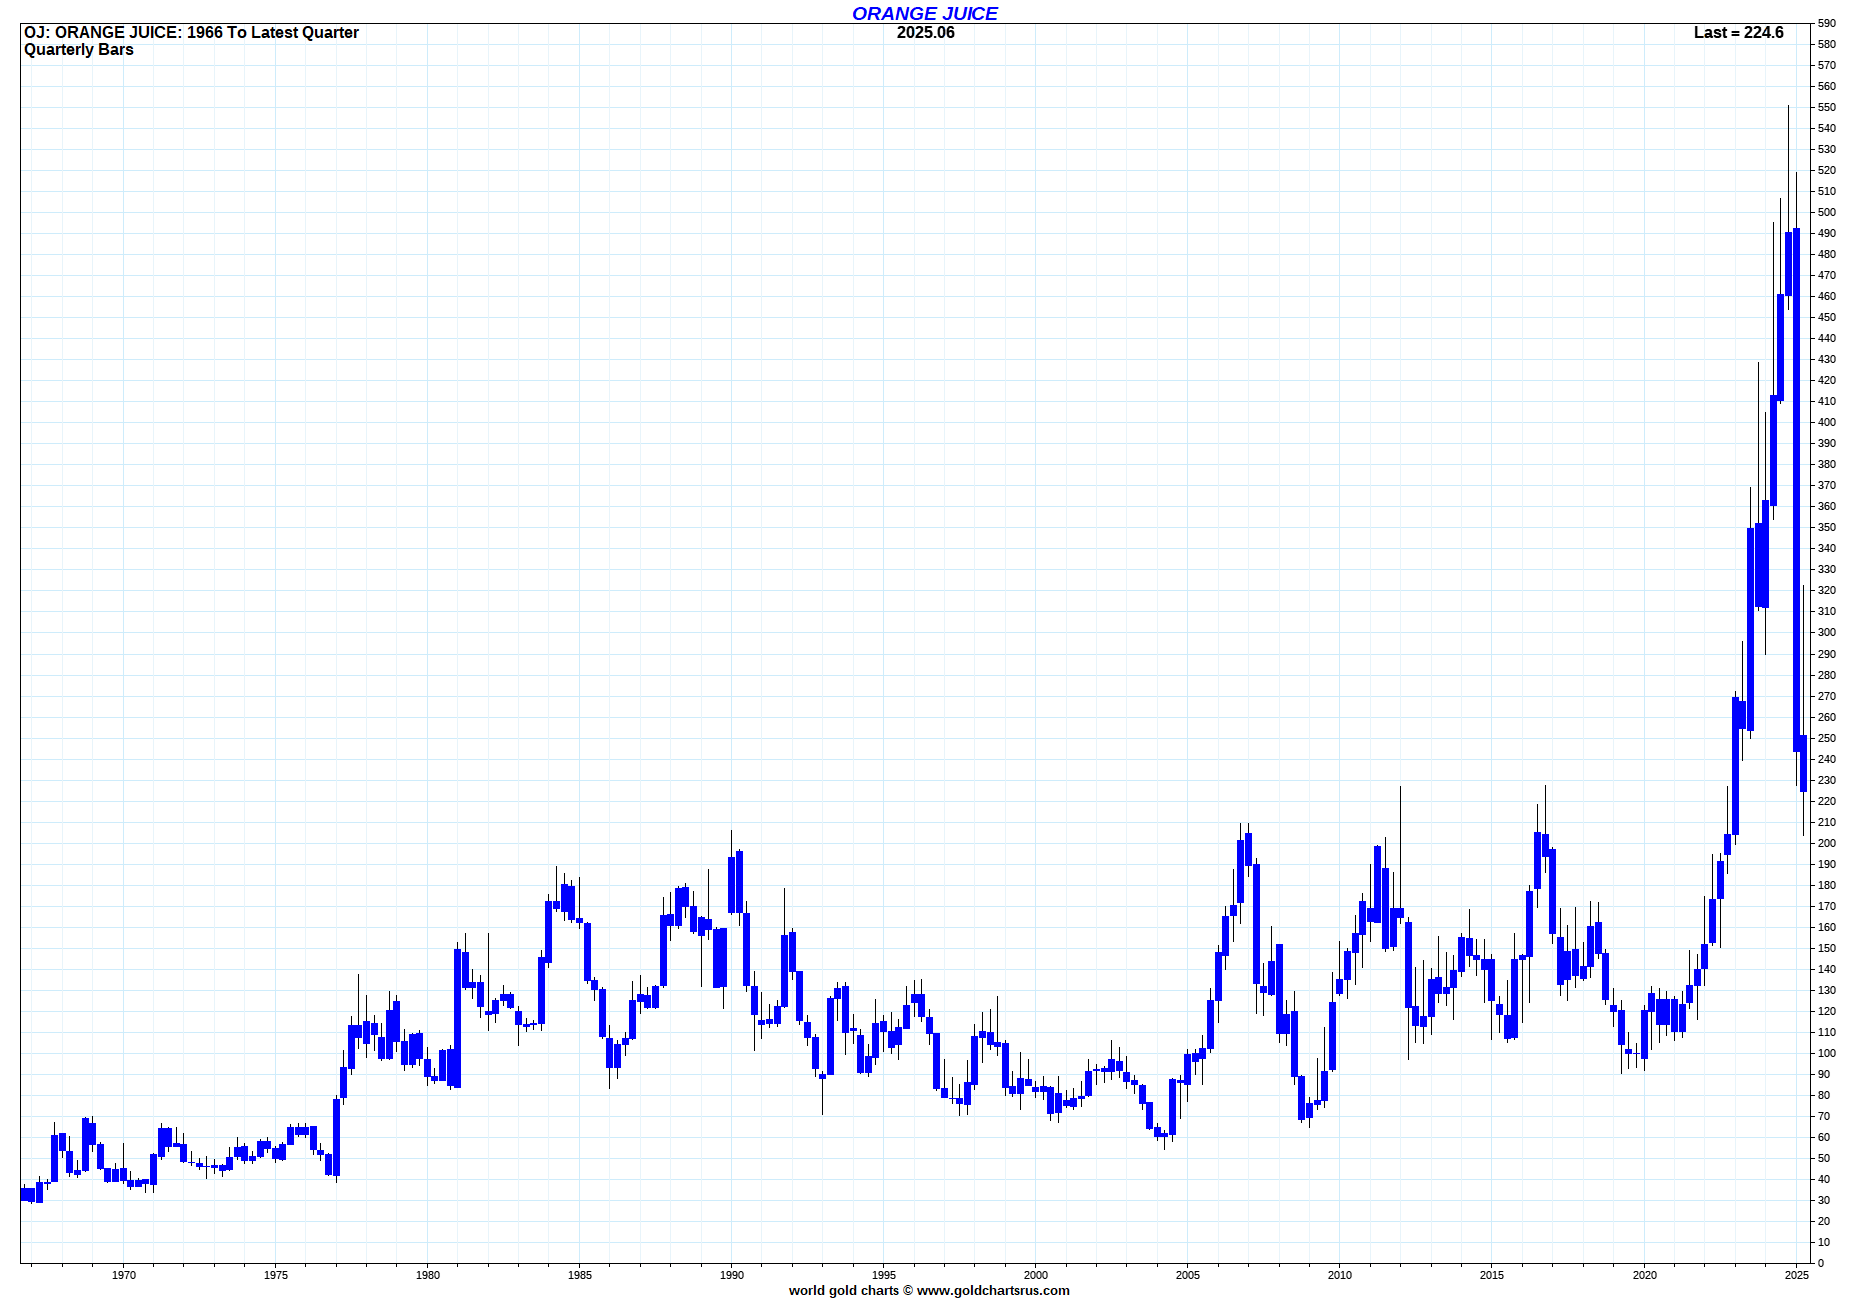Click the 550 y-axis label
1850x1300 pixels.
pyautogui.click(x=1827, y=107)
